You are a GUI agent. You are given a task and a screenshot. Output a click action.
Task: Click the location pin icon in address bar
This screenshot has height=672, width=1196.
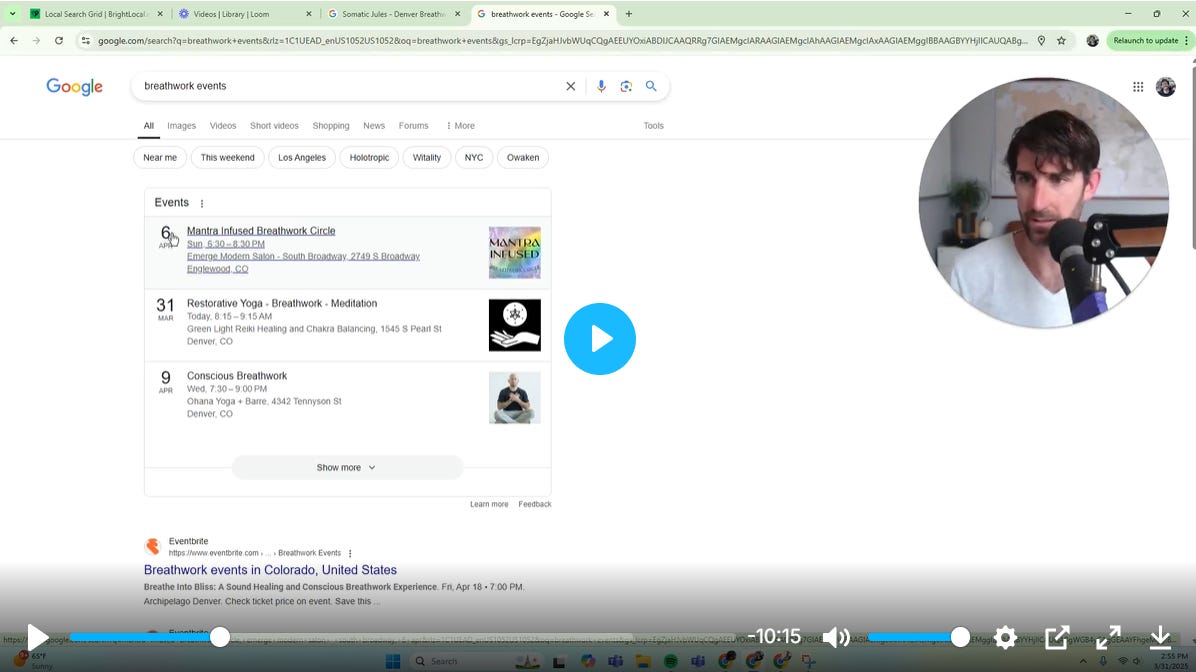tap(1041, 40)
